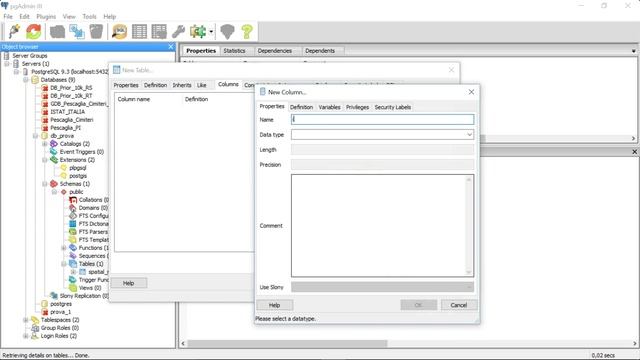Select Columns tab in New Table dialog
Screen dimensions: 640x360
coord(228,84)
